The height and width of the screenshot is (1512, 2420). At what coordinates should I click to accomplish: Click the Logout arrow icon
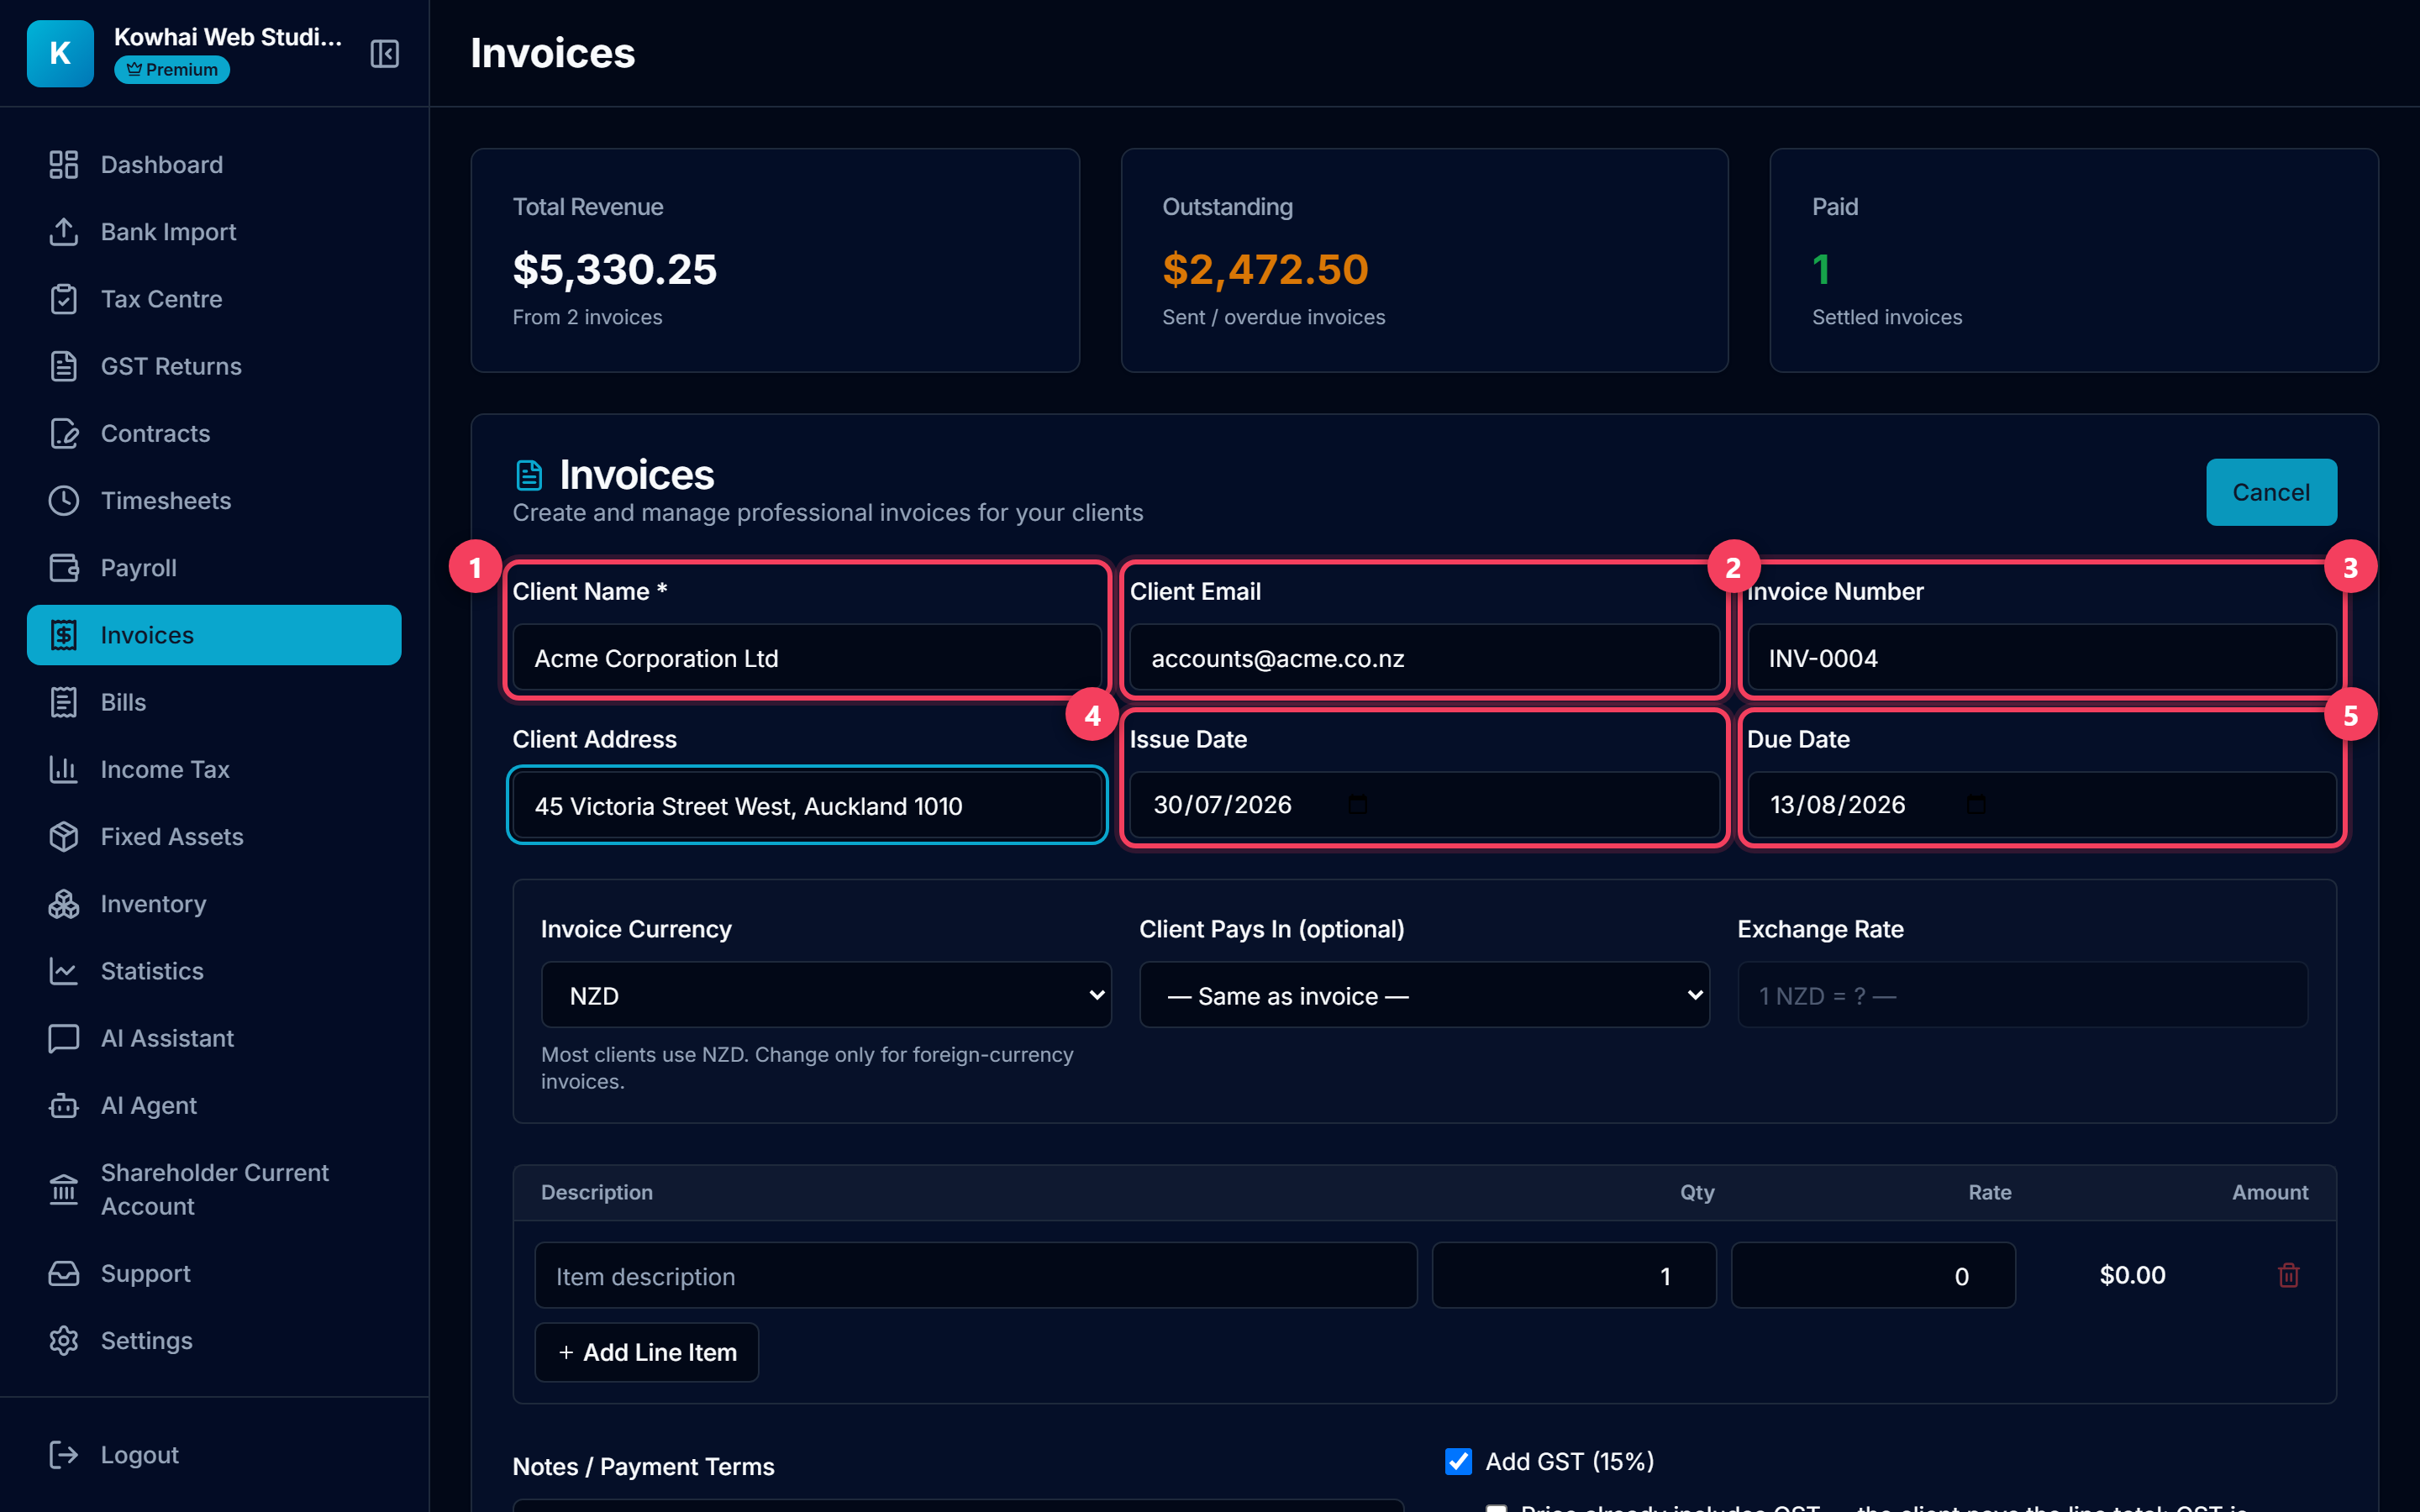64,1455
